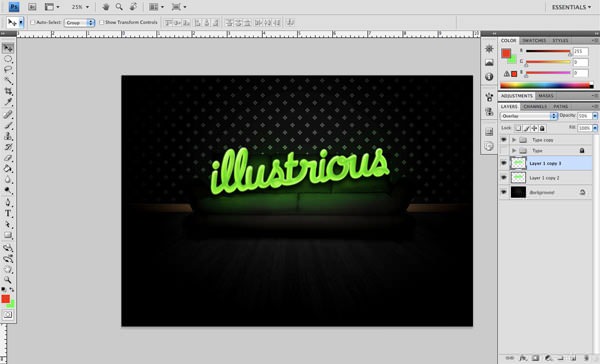The height and width of the screenshot is (364, 600).
Task: Click the red foreground color swatch in toolbox
Action: [5, 299]
